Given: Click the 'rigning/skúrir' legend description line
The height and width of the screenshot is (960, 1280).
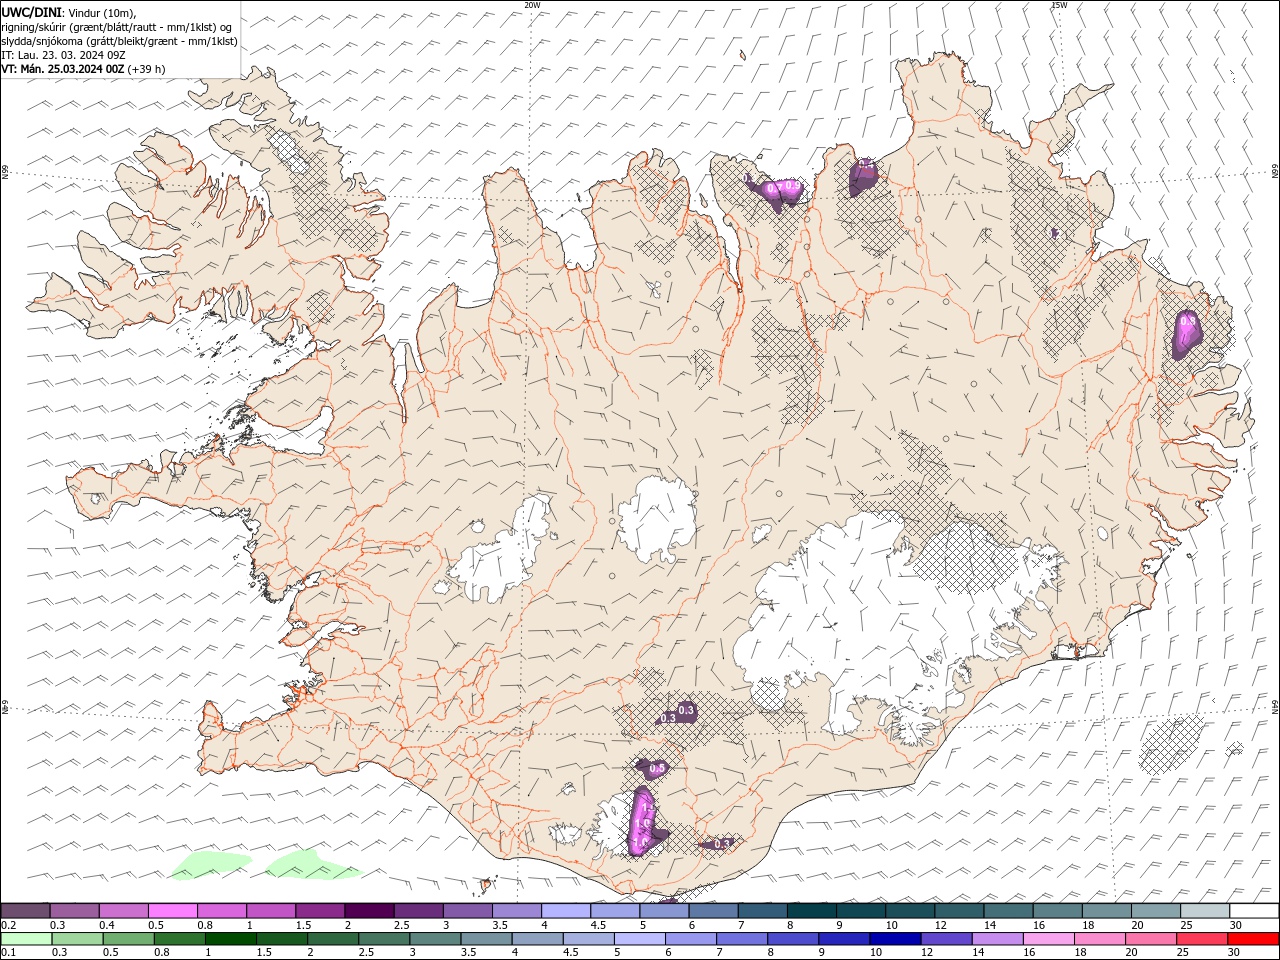Looking at the screenshot, I should [117, 27].
